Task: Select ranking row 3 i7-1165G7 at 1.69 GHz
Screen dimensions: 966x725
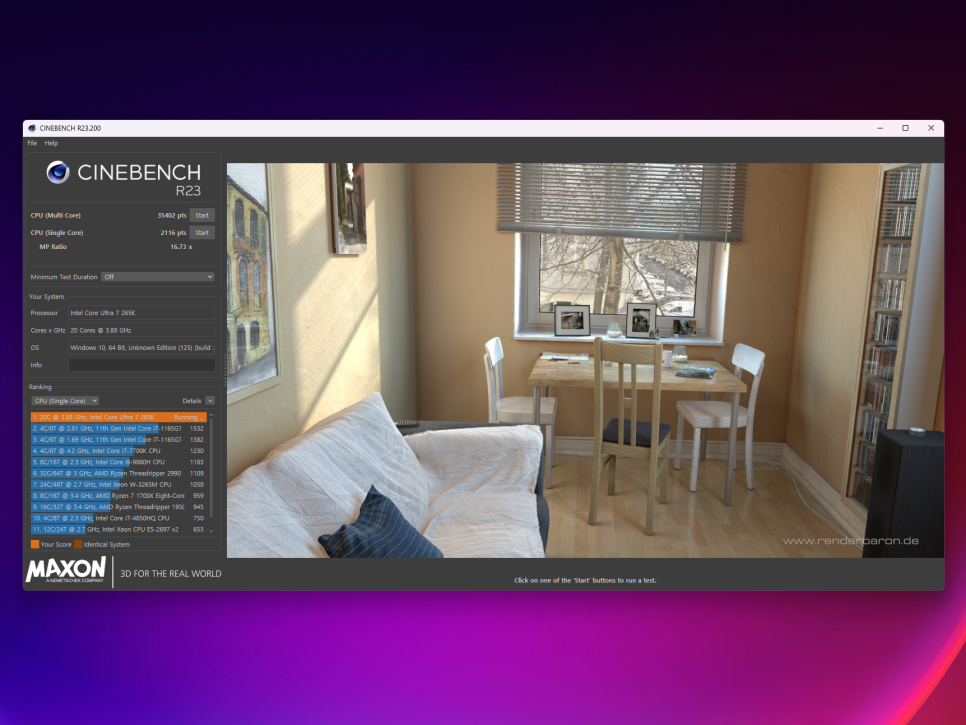Action: click(x=118, y=440)
